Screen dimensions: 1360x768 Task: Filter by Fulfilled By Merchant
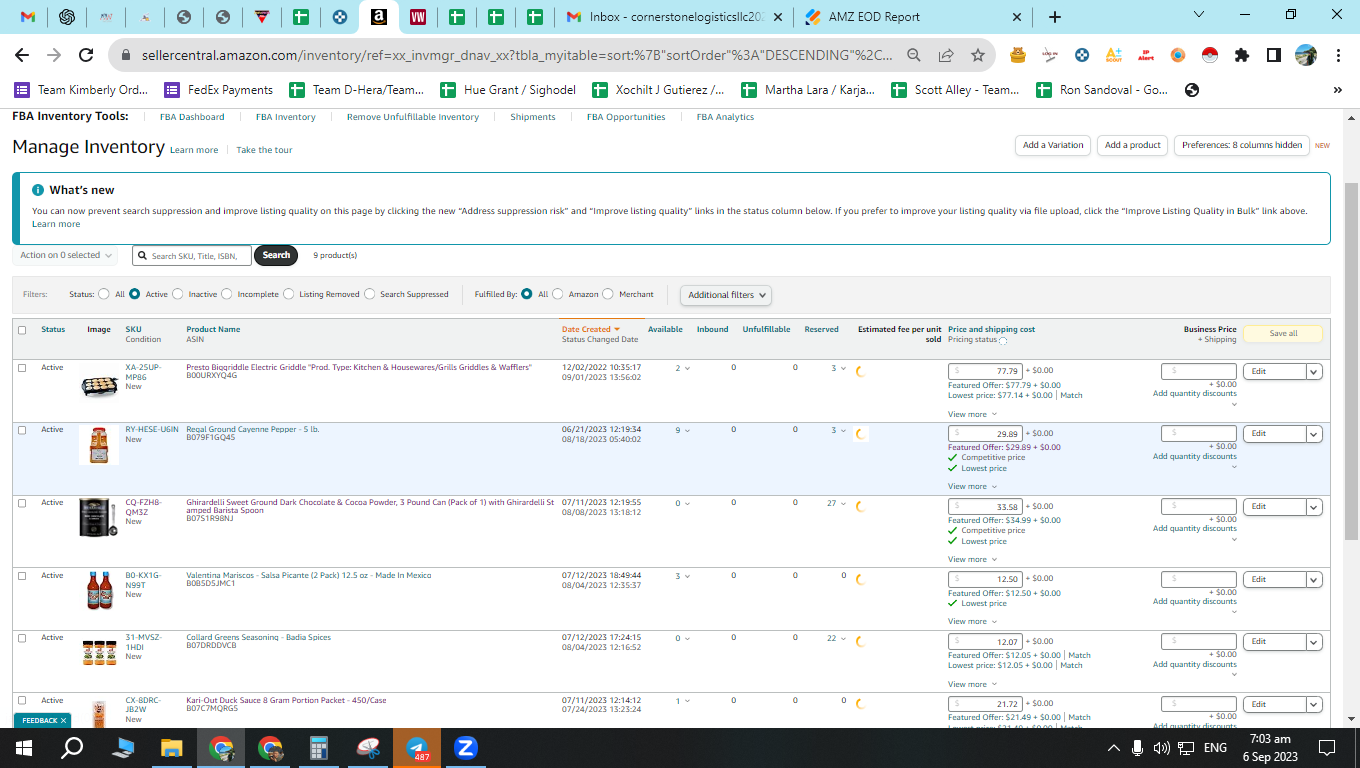click(608, 295)
